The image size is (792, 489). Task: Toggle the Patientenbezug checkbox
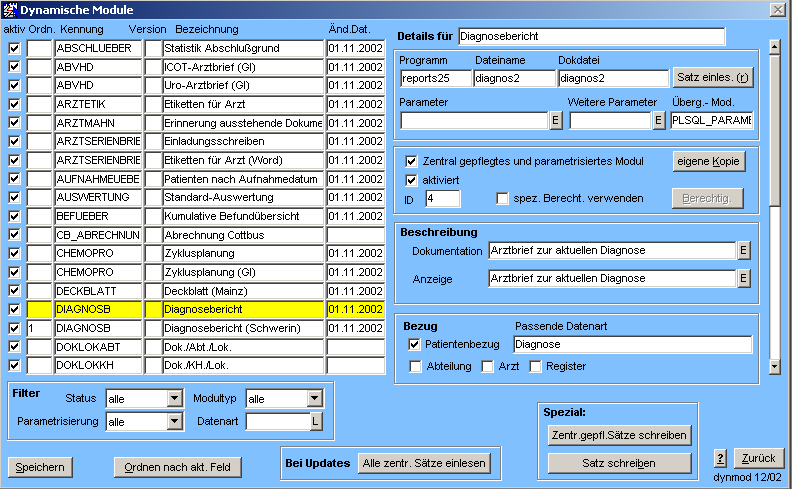tap(415, 345)
